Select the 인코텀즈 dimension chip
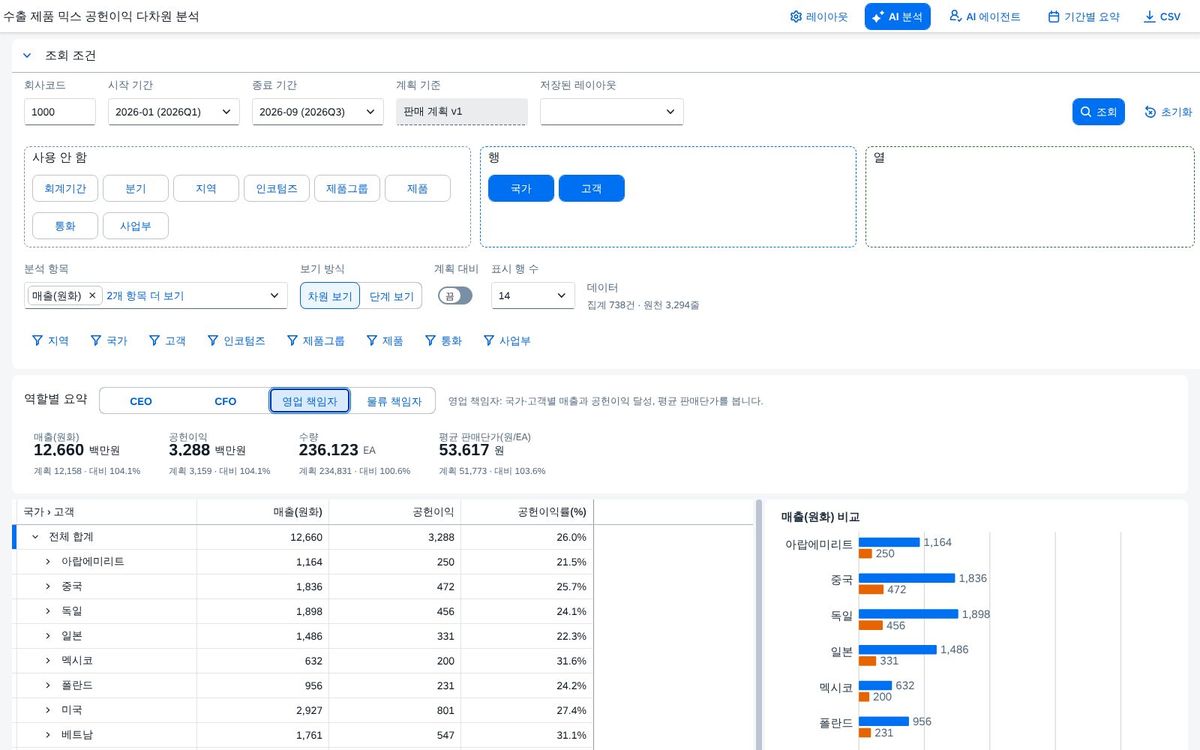 (x=276, y=189)
